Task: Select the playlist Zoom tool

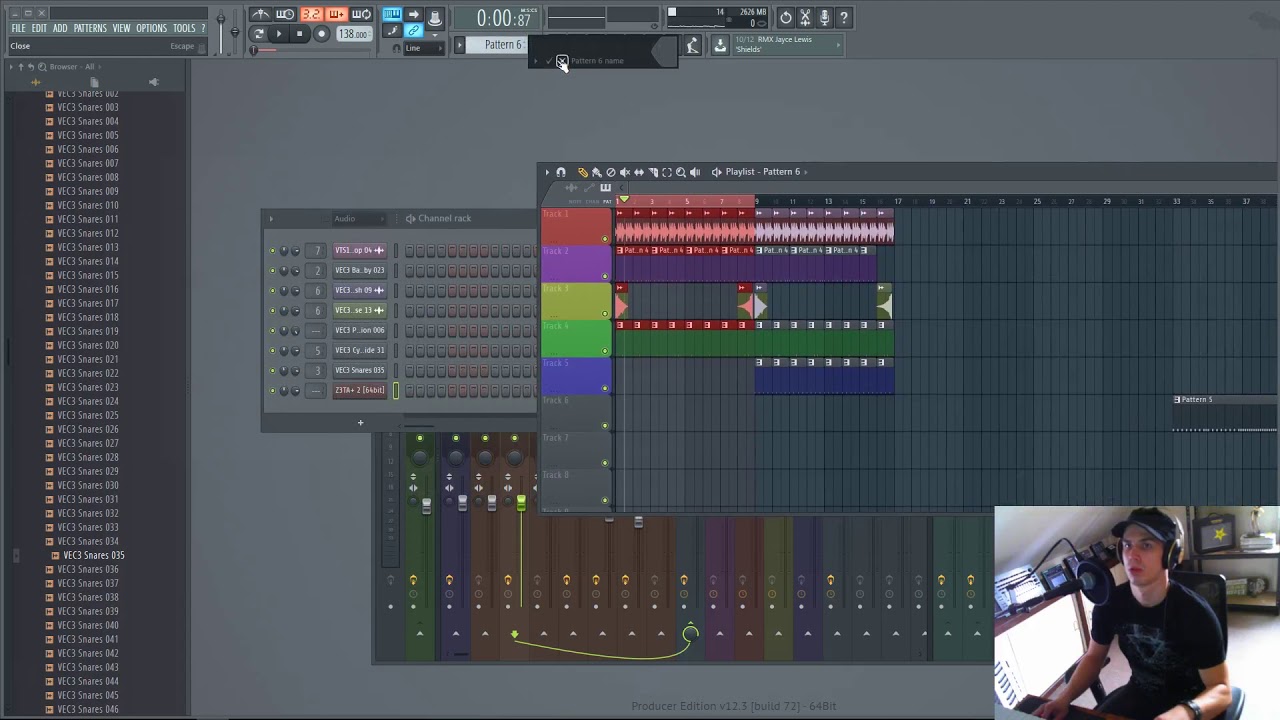Action: pos(681,172)
